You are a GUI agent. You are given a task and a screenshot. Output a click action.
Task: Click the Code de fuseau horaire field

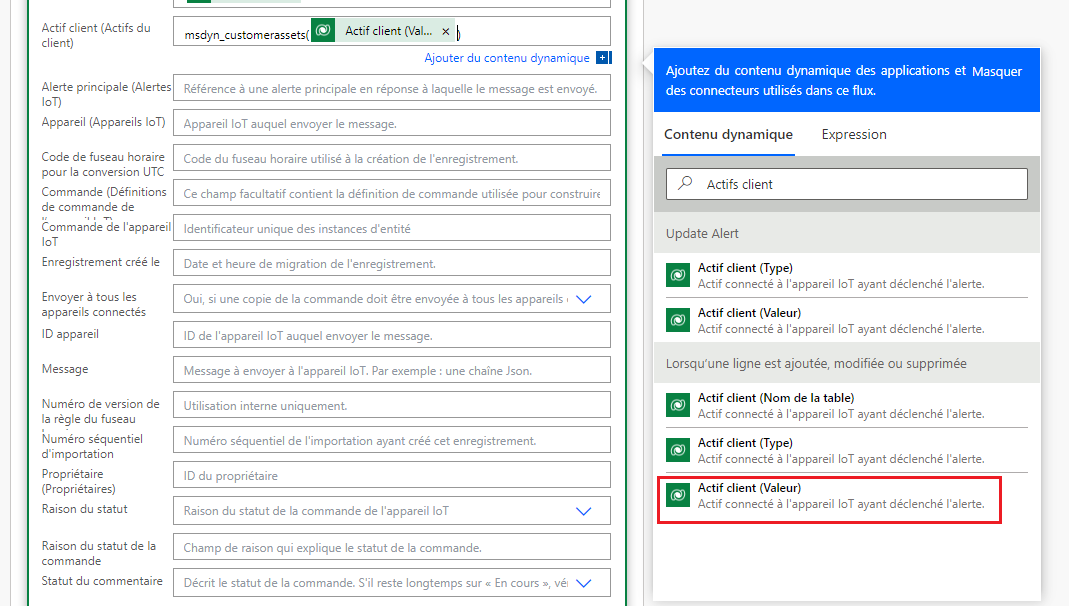(x=391, y=158)
